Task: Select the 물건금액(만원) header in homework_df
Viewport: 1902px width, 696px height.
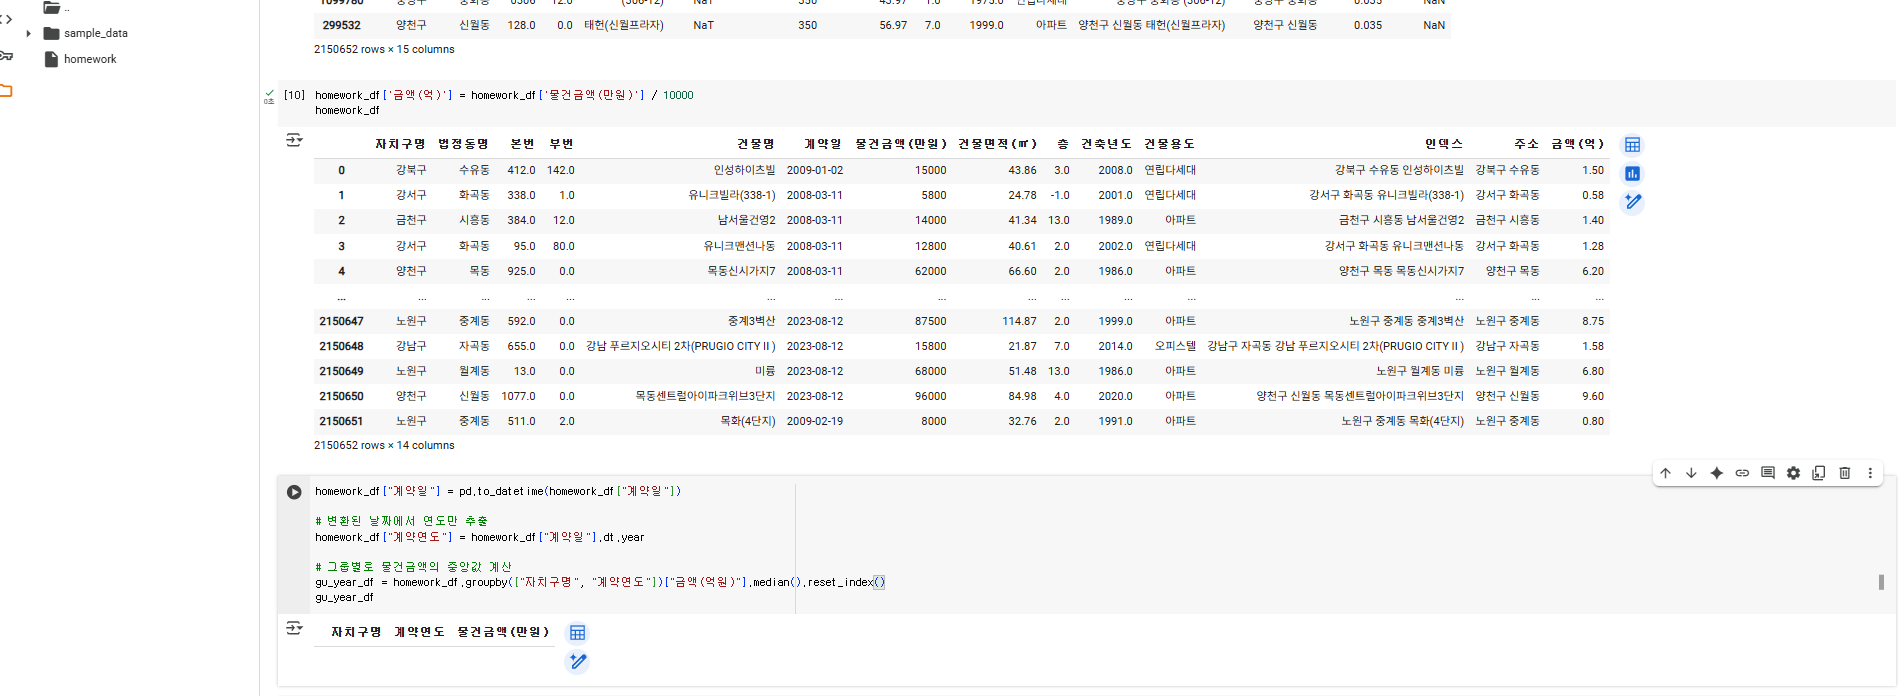Action: tap(901, 144)
